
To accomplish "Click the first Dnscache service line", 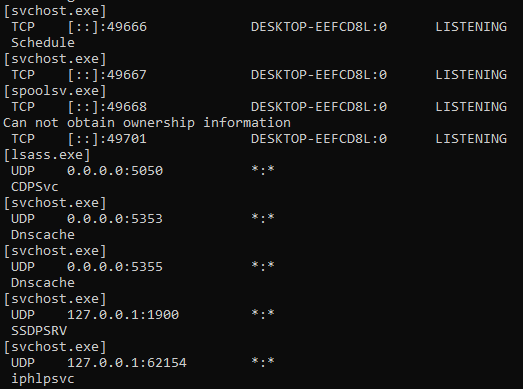I will click(x=43, y=235).
